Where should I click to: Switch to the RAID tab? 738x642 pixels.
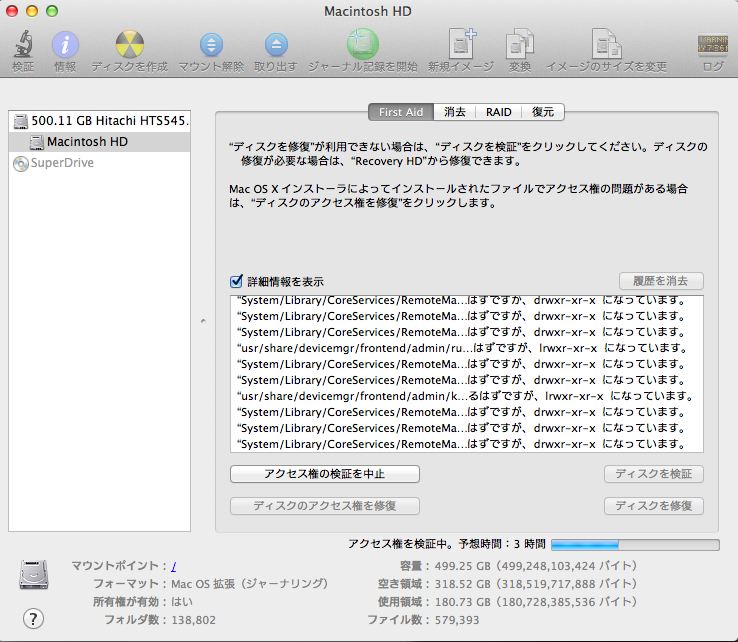[498, 112]
